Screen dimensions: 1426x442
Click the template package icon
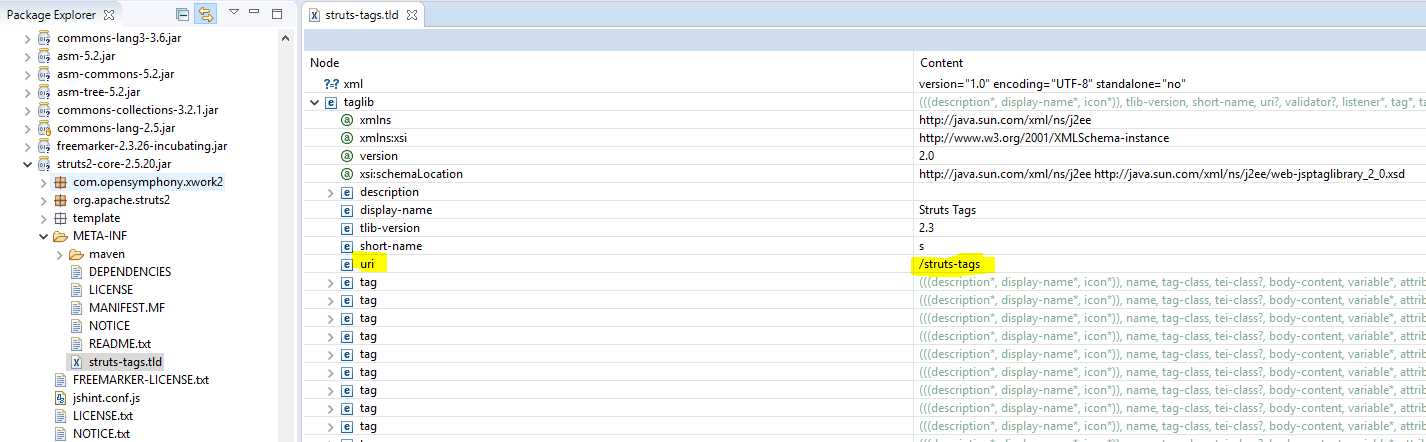point(60,218)
